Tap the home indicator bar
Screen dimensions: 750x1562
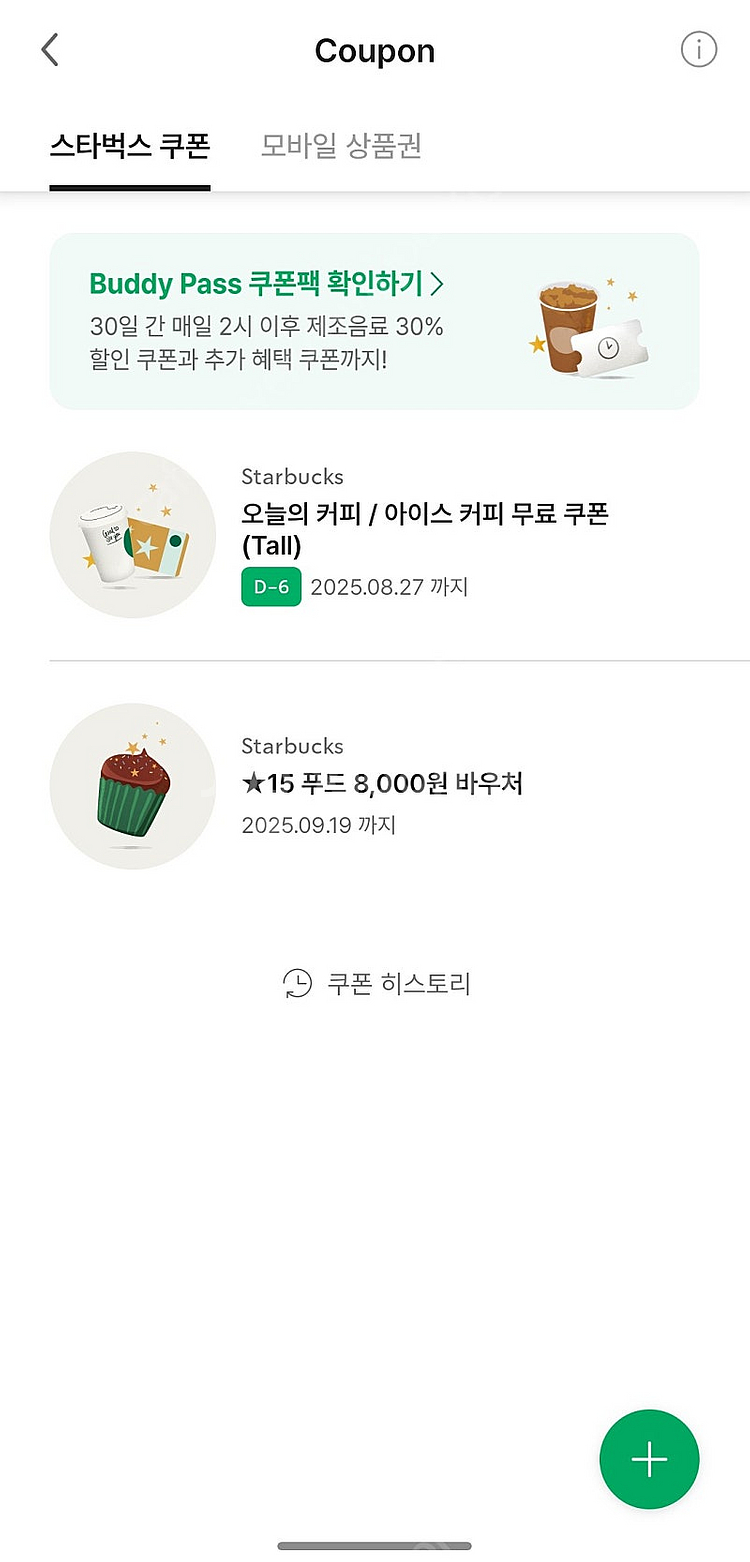pos(375,1546)
